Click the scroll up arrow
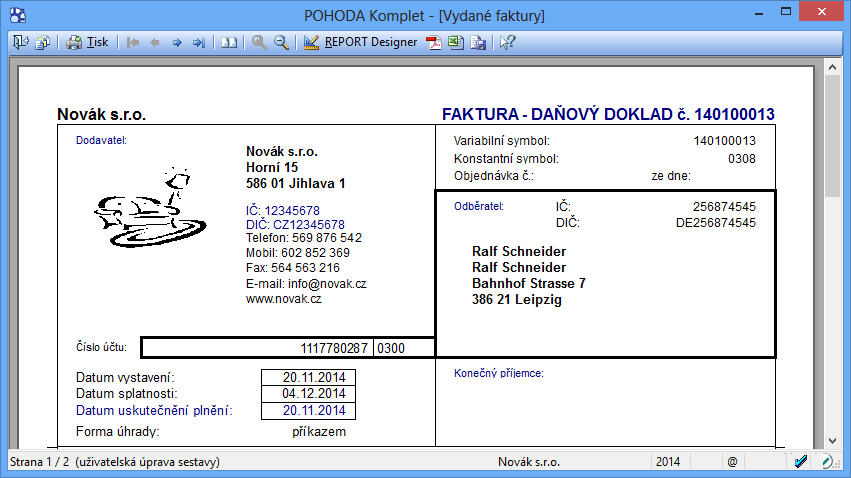 coord(832,67)
